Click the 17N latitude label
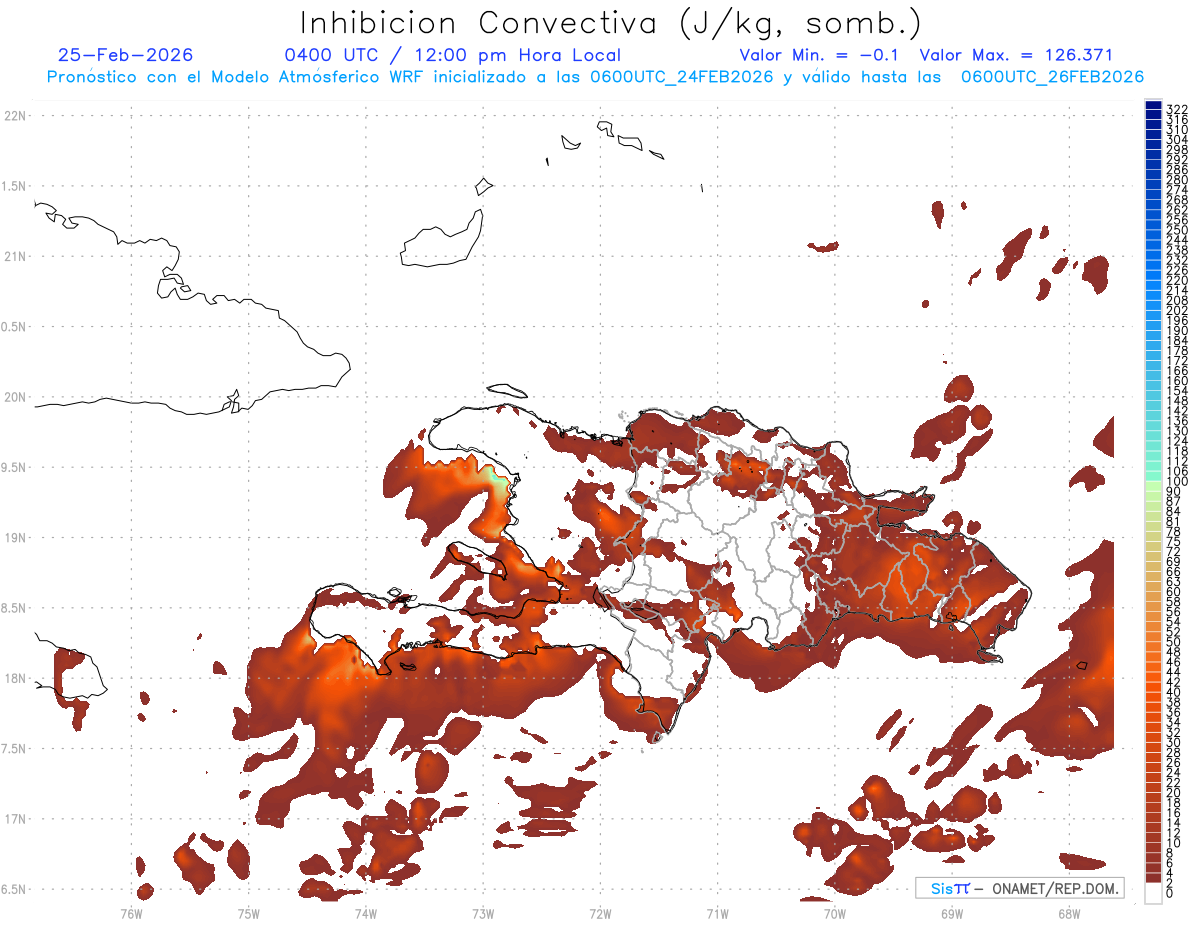 click(x=15, y=819)
